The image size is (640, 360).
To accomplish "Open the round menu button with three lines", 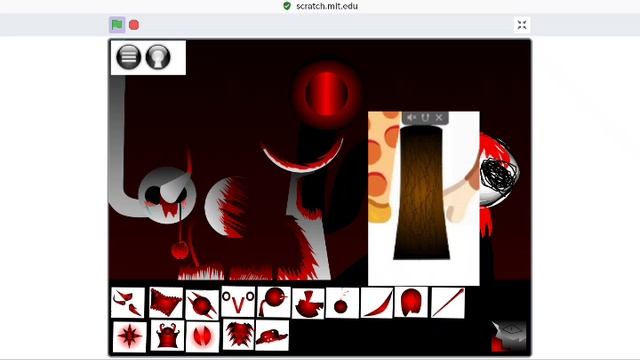I will coord(129,57).
